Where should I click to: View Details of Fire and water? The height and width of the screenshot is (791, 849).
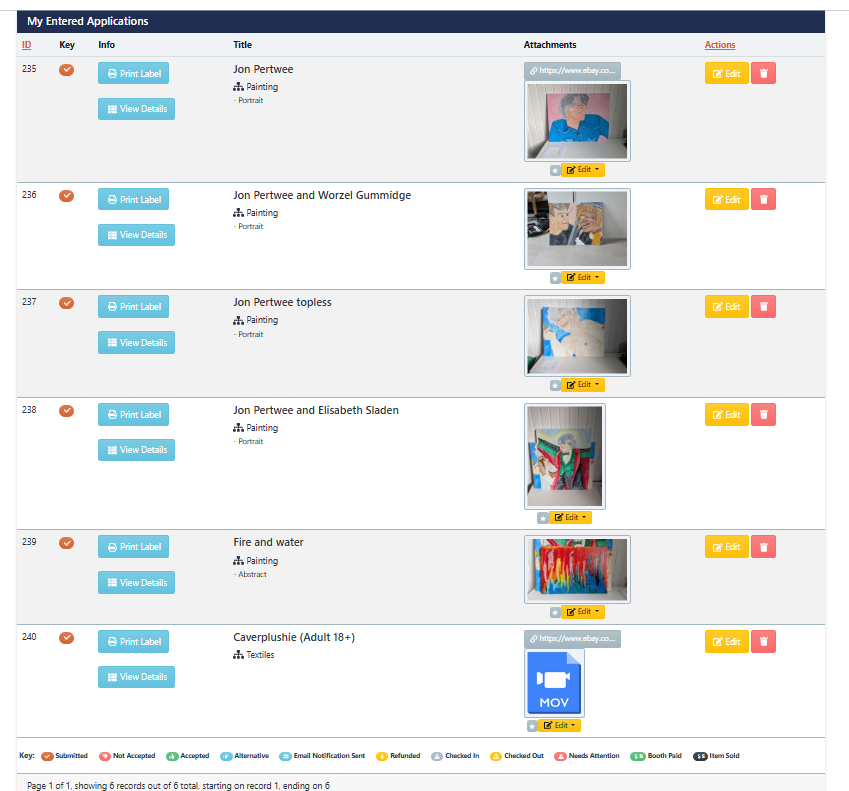coord(136,583)
